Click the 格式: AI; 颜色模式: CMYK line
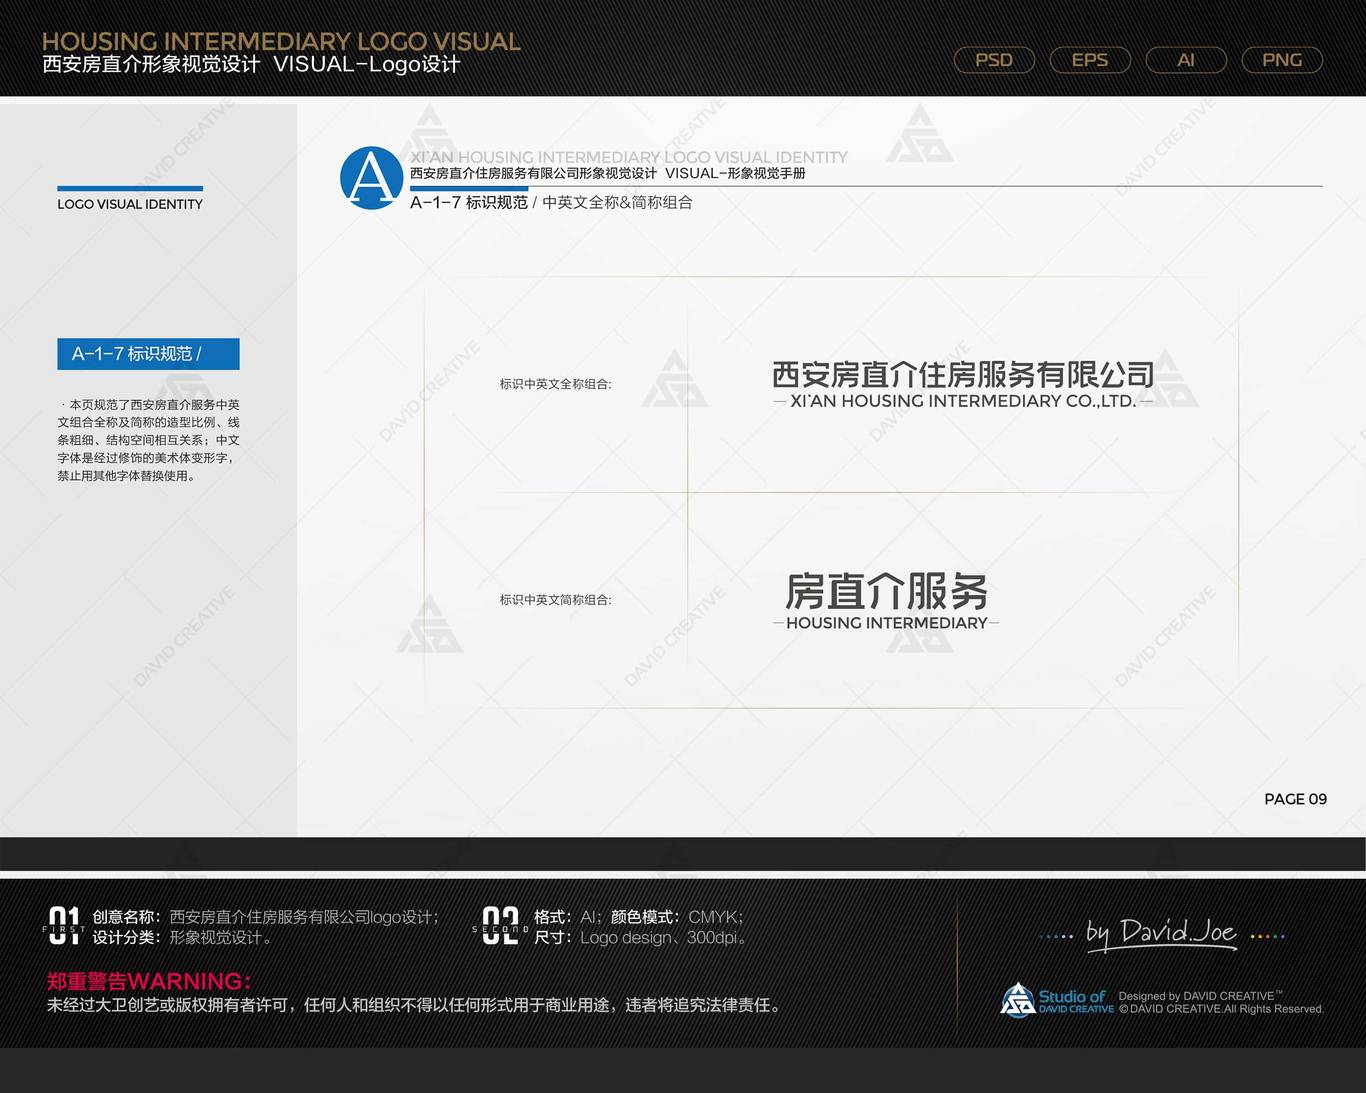The height and width of the screenshot is (1093, 1366). click(x=639, y=917)
